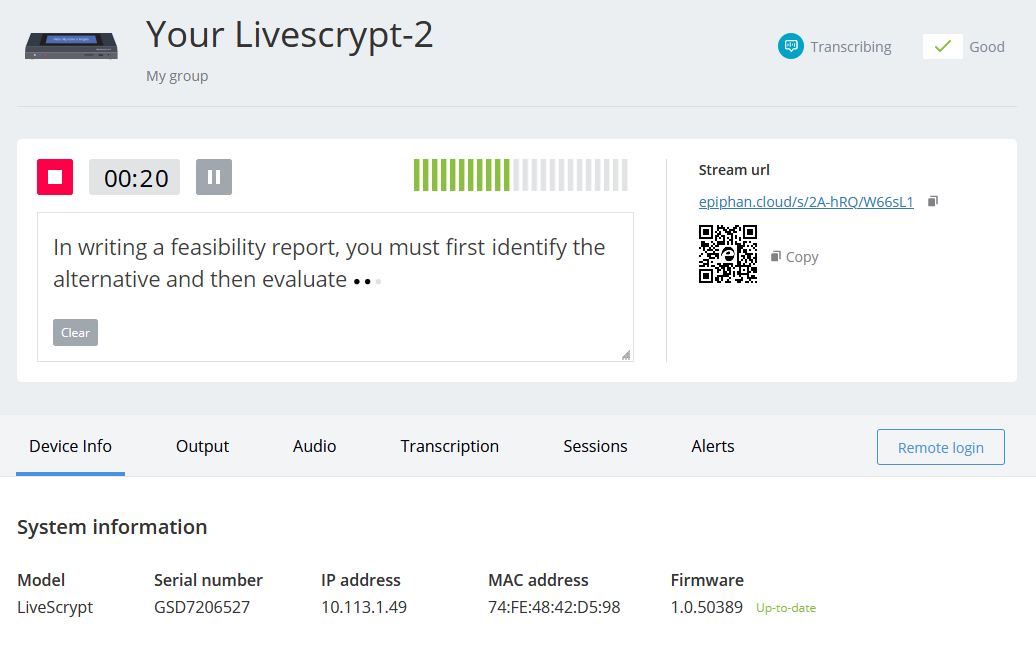Click the stream QR code

(x=728, y=254)
